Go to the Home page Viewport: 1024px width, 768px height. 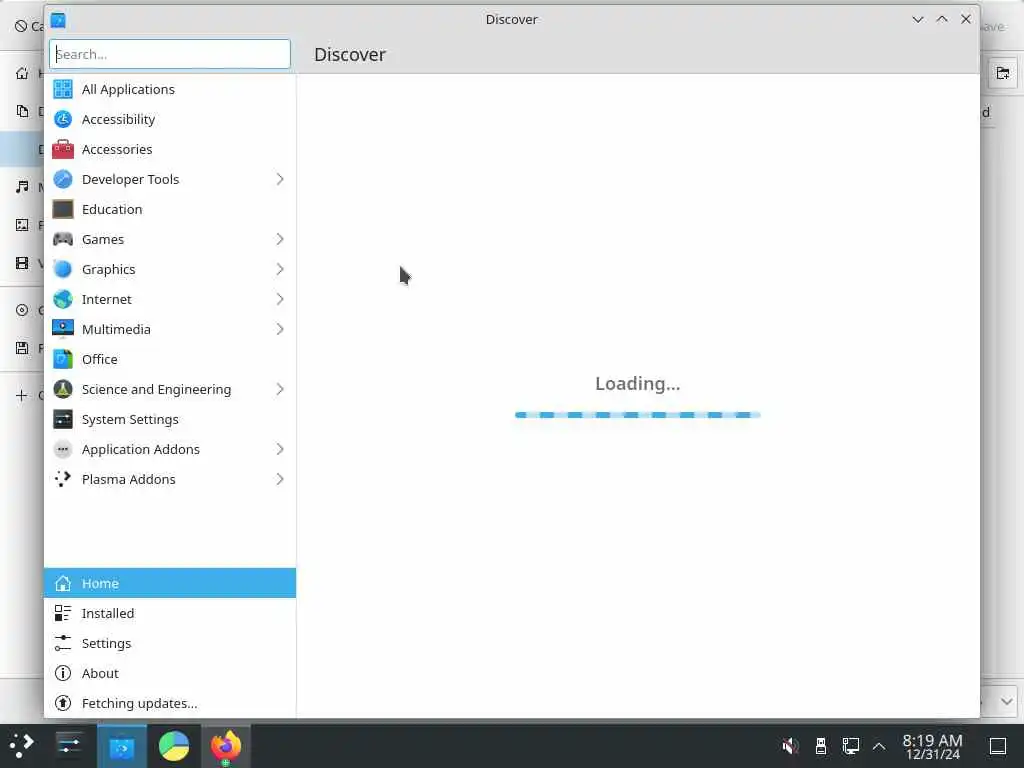click(170, 583)
